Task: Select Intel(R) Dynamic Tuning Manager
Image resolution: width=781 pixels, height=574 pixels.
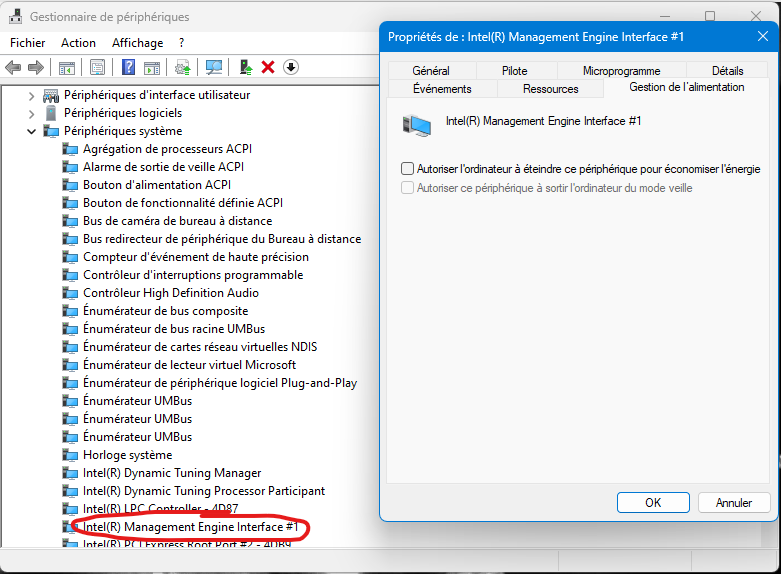Action: (172, 473)
